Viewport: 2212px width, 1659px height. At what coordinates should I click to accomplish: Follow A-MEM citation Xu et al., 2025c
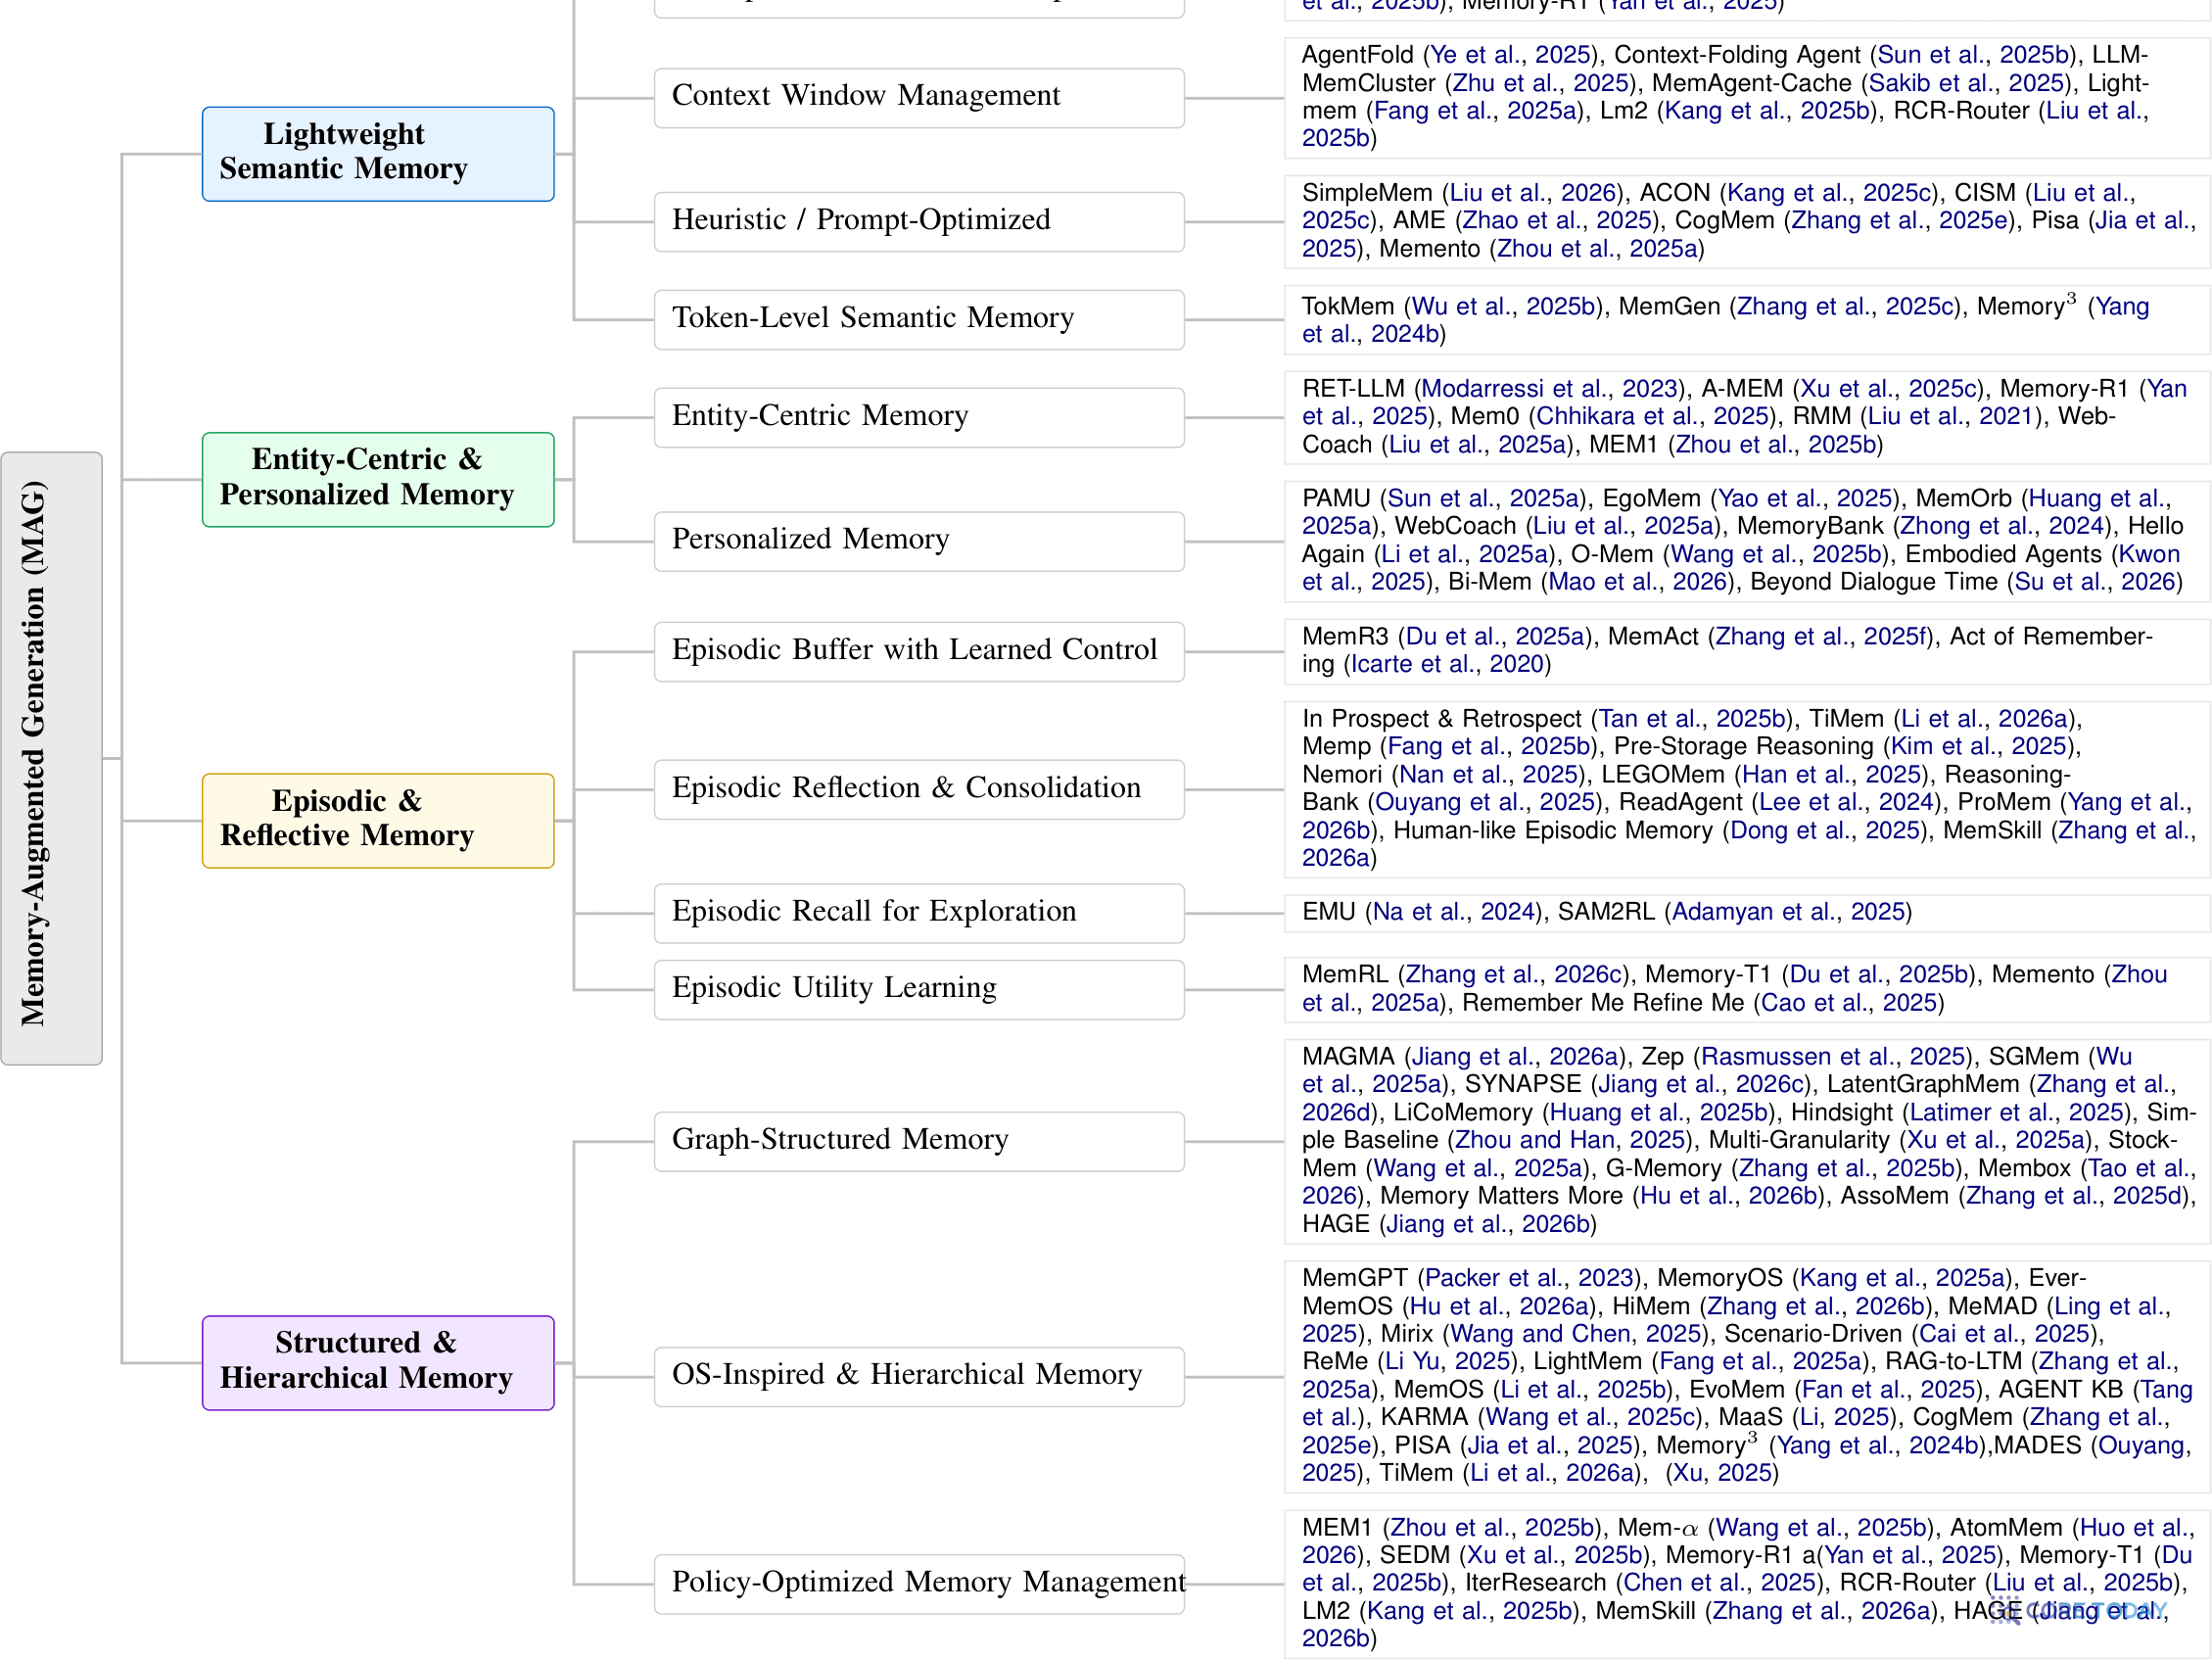[1889, 388]
